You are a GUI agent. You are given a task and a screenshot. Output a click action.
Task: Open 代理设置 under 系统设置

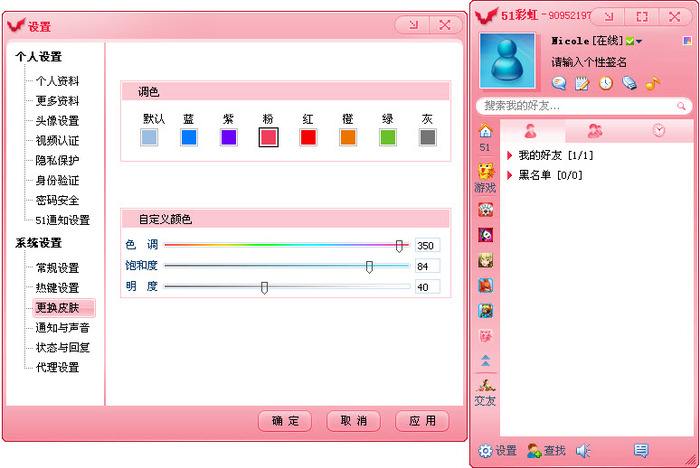pyautogui.click(x=58, y=368)
